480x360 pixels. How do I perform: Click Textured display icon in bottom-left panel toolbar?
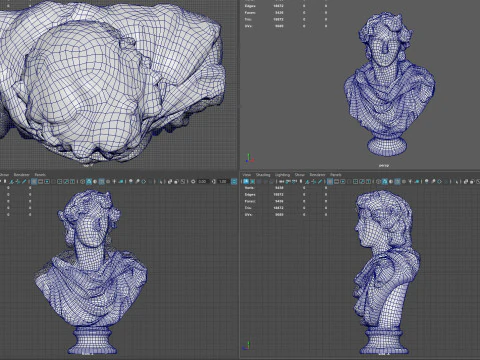click(108, 182)
